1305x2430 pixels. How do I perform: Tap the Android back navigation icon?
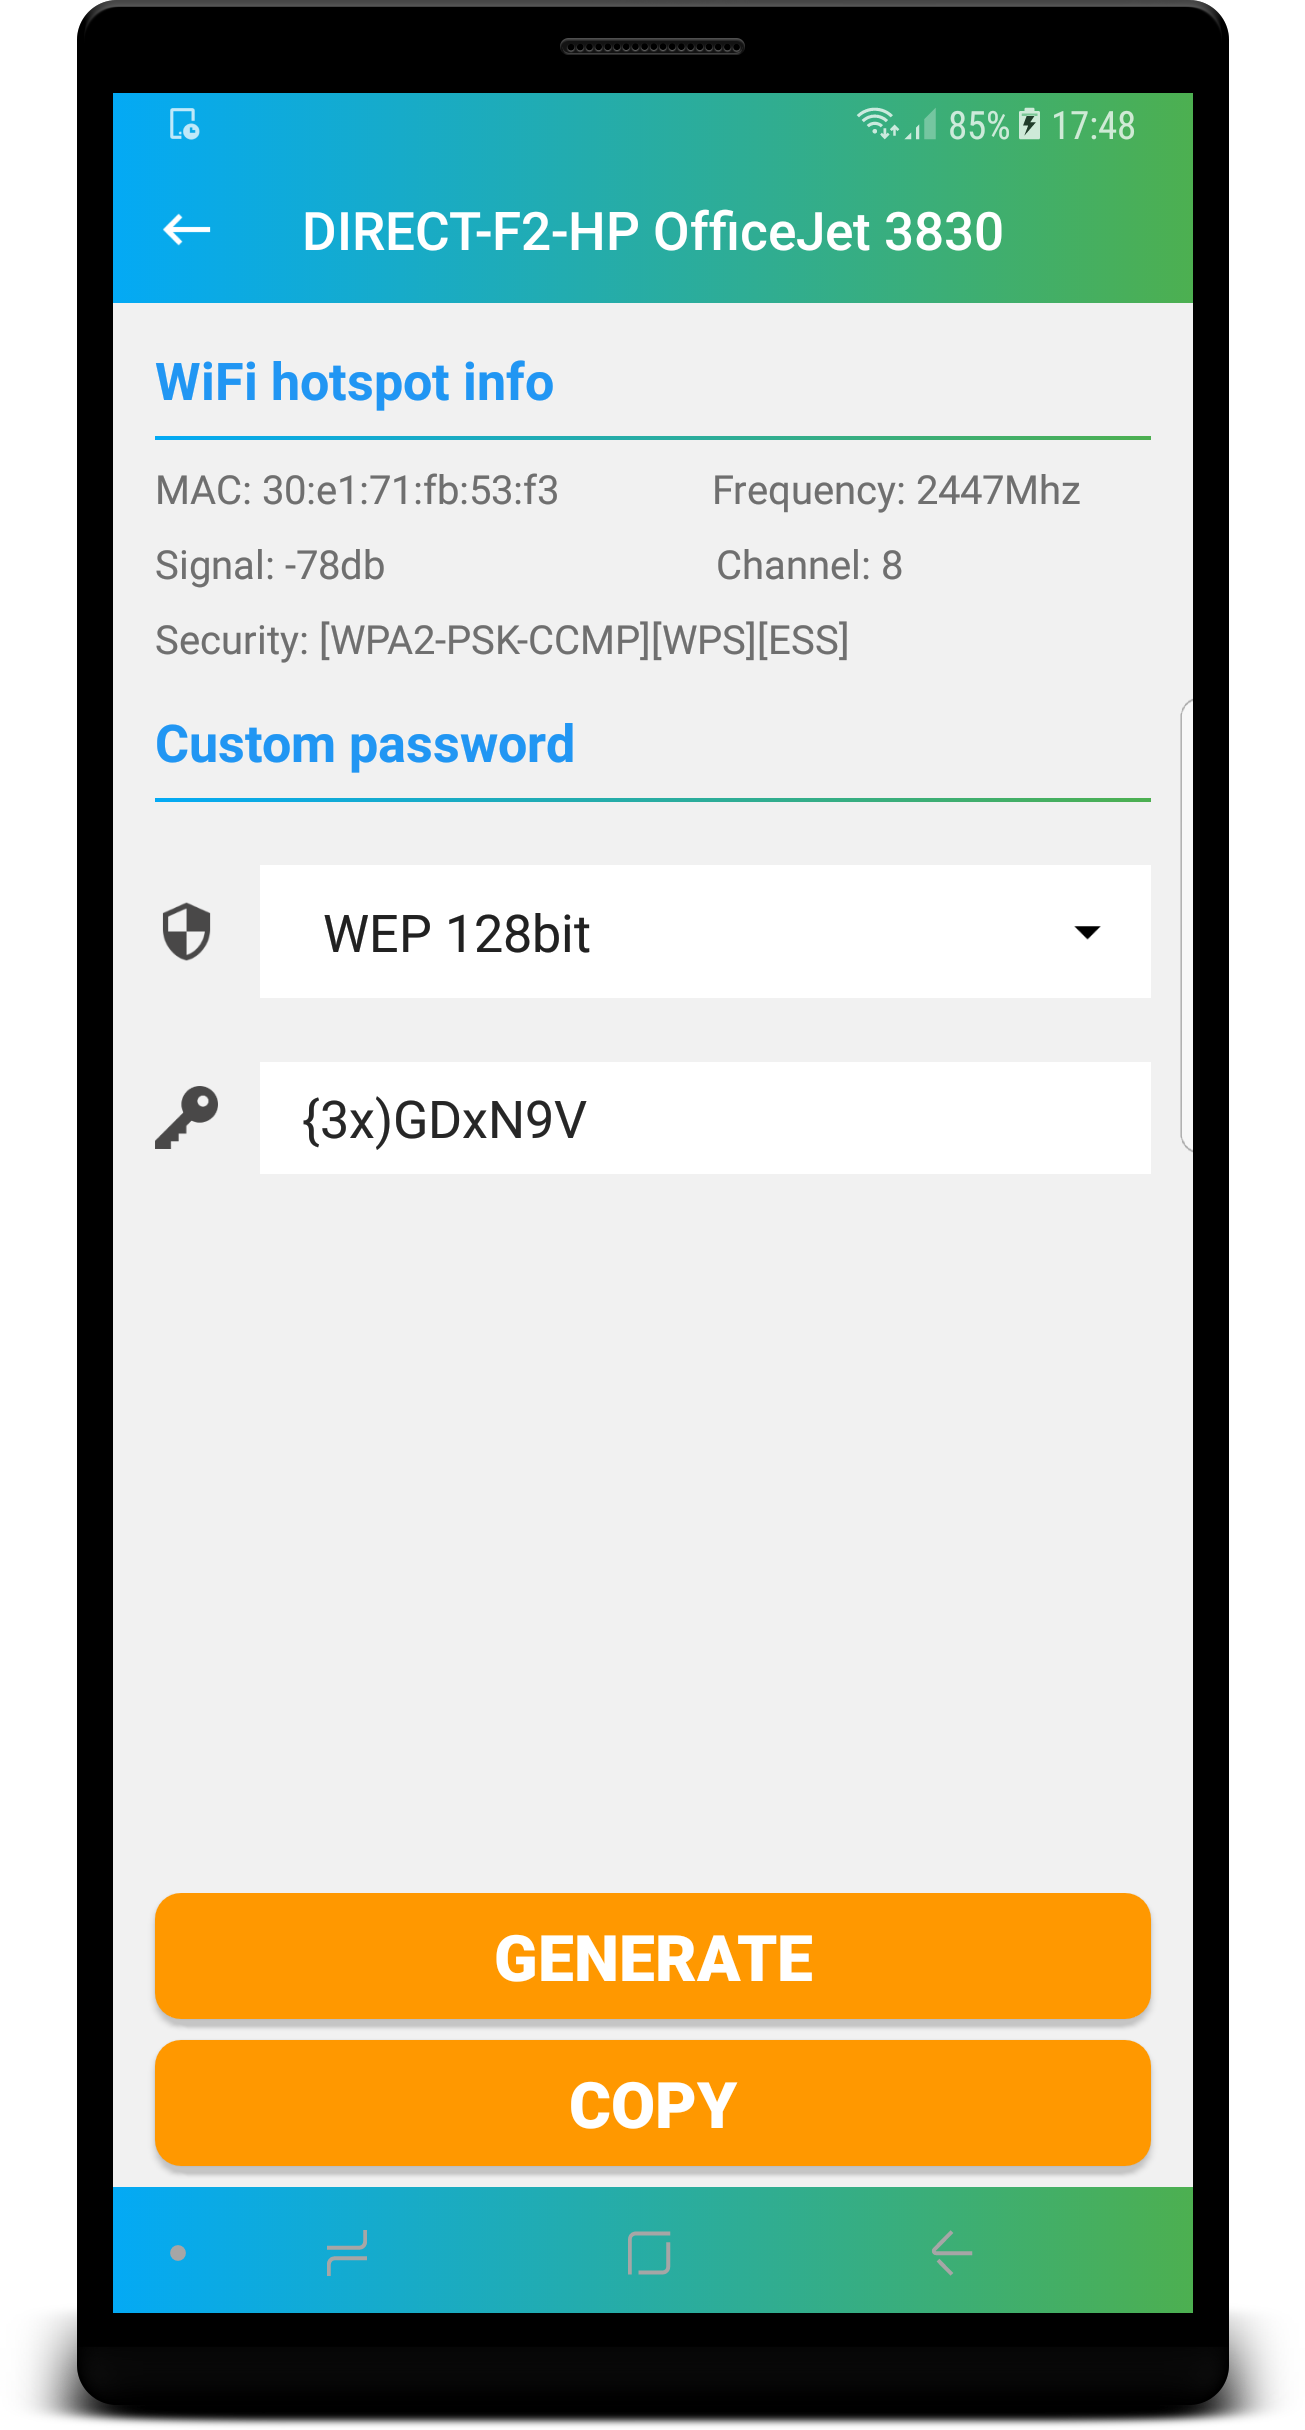click(951, 2253)
